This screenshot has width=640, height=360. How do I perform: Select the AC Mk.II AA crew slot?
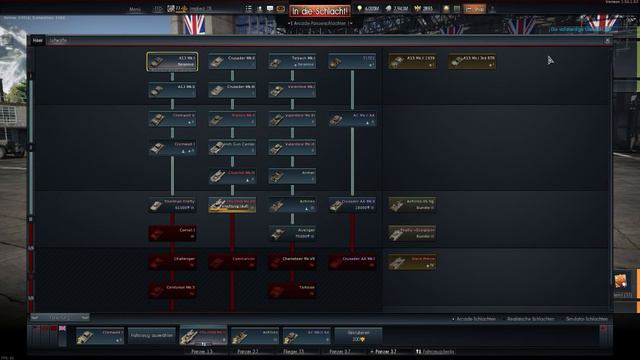coord(307,336)
